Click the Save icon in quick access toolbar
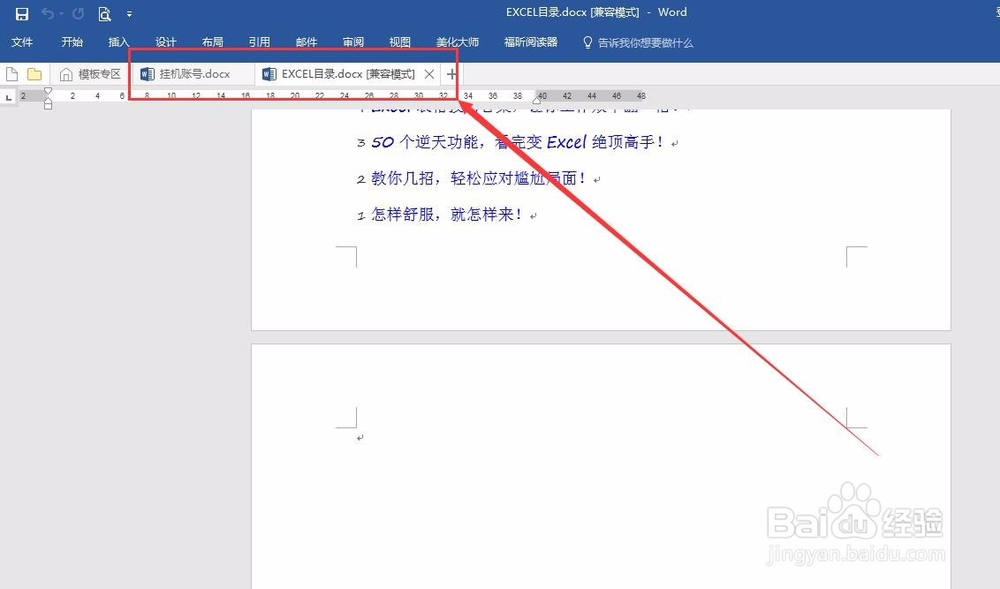This screenshot has height=589, width=1000. click(x=22, y=13)
